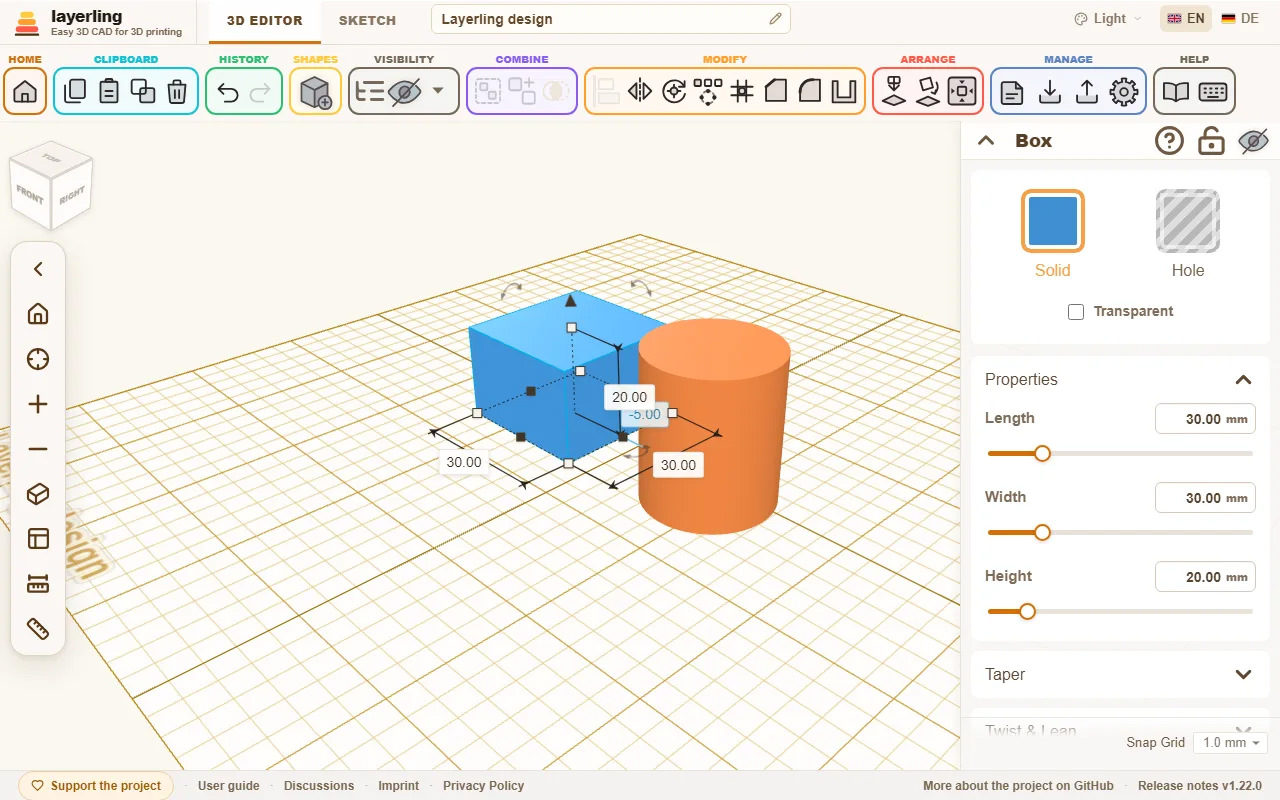Viewport: 1280px width, 800px height.
Task: Click Support the project button
Action: 96,785
